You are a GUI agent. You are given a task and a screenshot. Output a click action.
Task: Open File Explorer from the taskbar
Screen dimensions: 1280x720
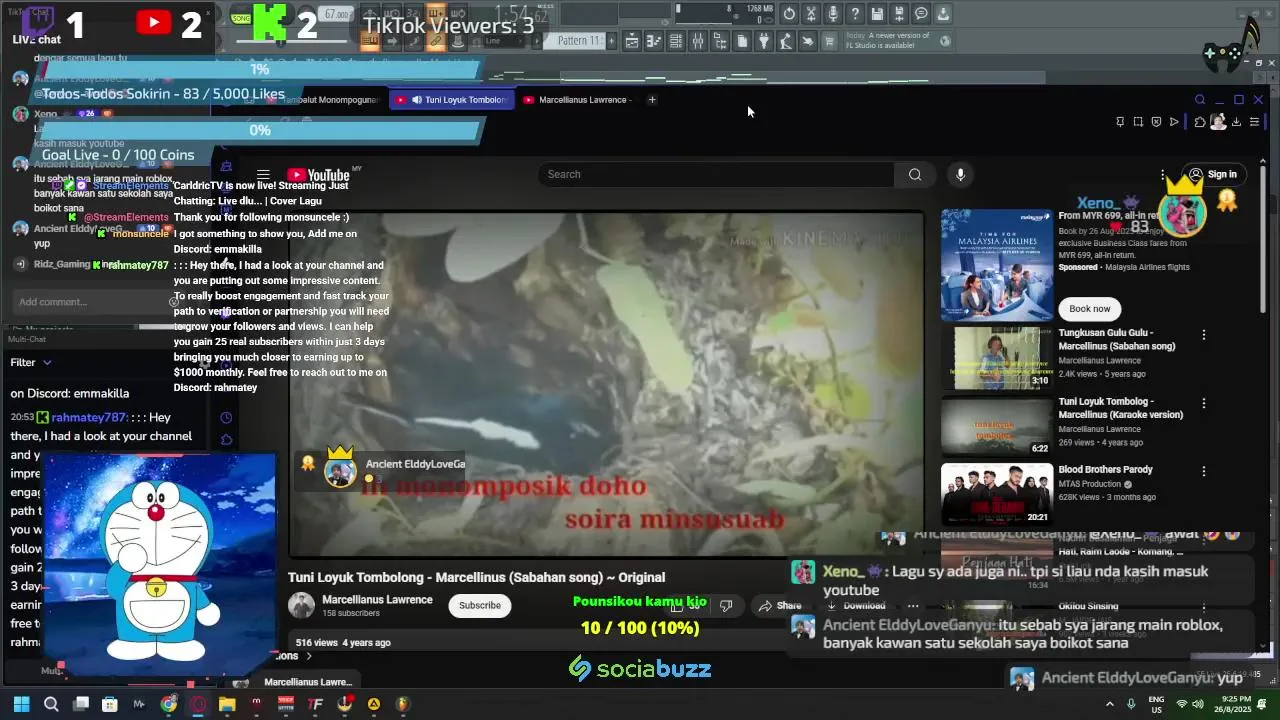tap(227, 704)
